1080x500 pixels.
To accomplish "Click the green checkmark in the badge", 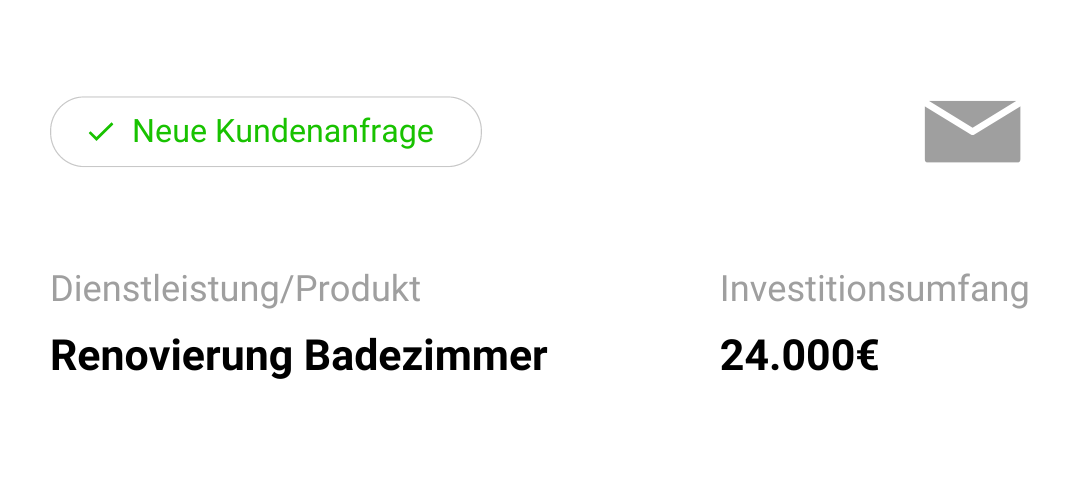I will 101,132.
